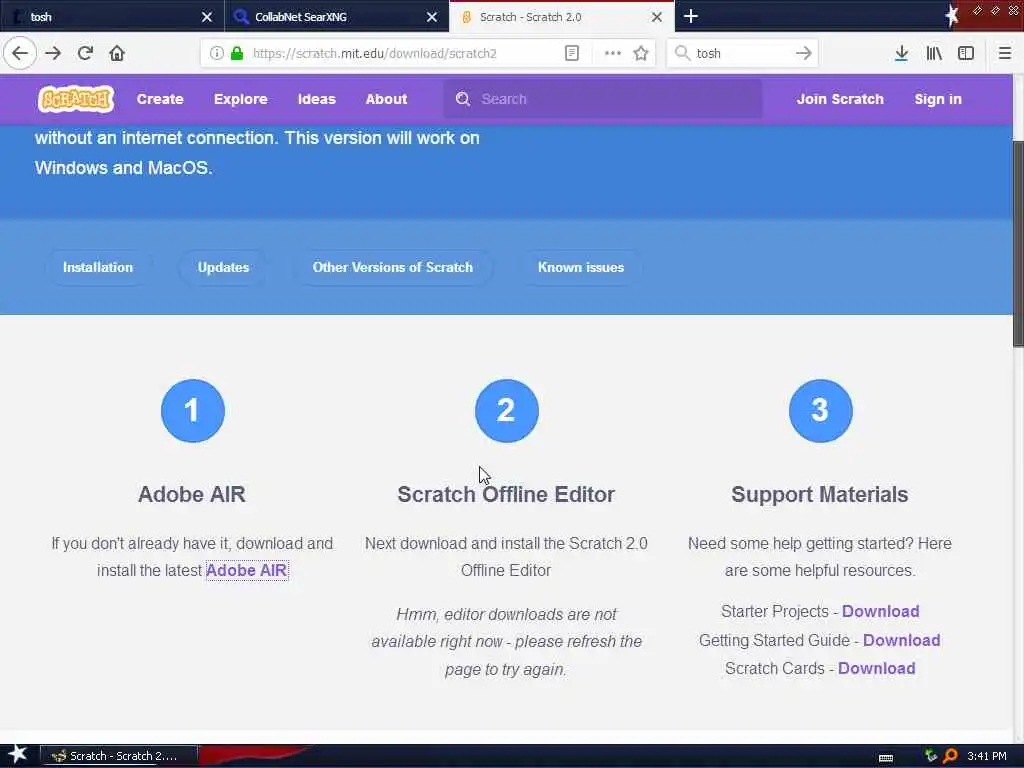Show site information icon in address bar
The height and width of the screenshot is (768, 1024).
[216, 53]
